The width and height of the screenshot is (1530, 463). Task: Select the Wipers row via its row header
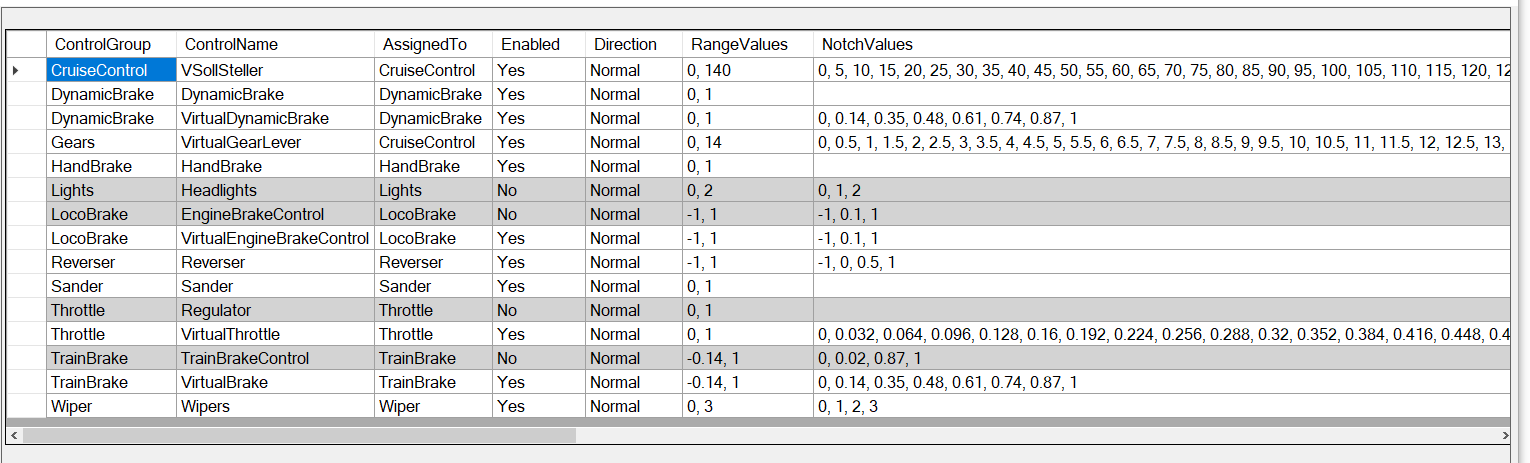point(26,406)
